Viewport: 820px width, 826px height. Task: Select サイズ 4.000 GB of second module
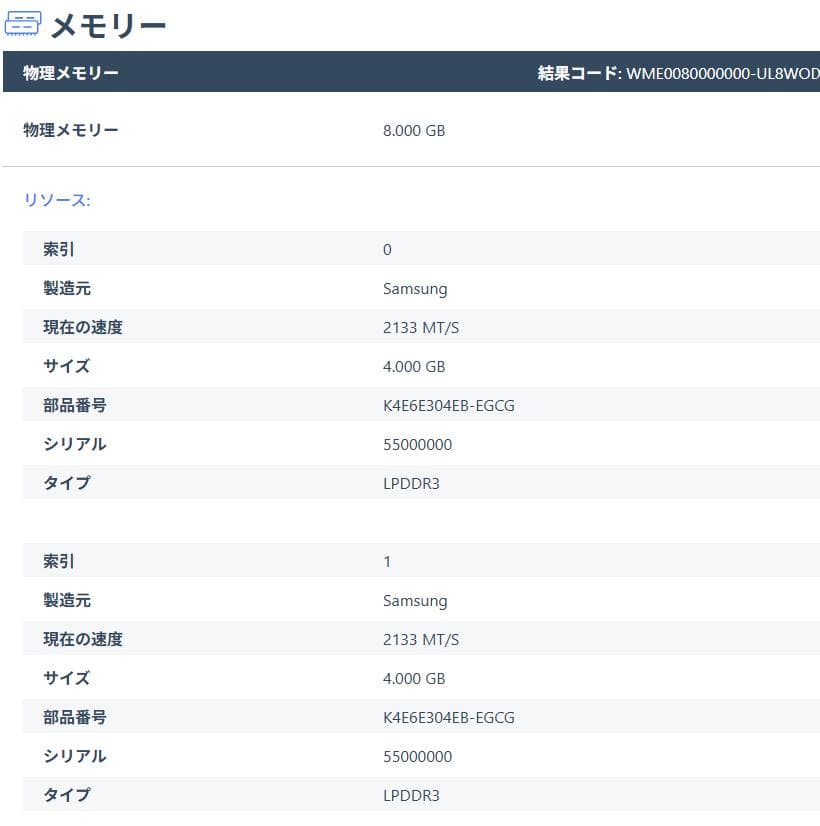tap(412, 678)
